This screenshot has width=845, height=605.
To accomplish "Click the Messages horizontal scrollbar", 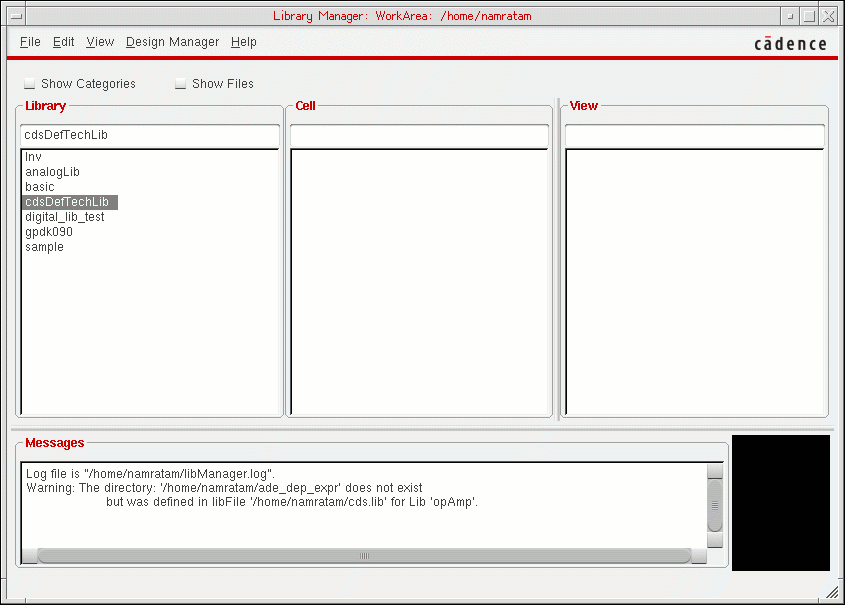I will coord(364,555).
